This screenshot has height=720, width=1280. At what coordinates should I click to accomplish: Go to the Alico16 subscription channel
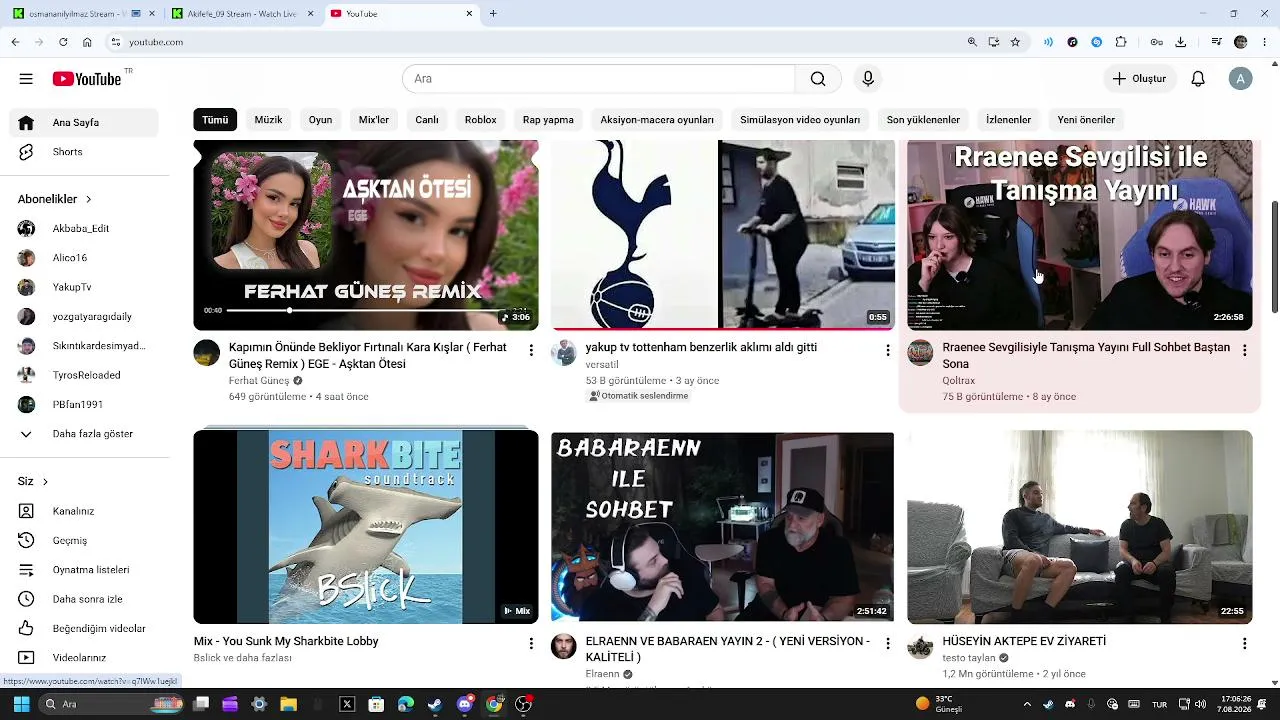point(84,258)
